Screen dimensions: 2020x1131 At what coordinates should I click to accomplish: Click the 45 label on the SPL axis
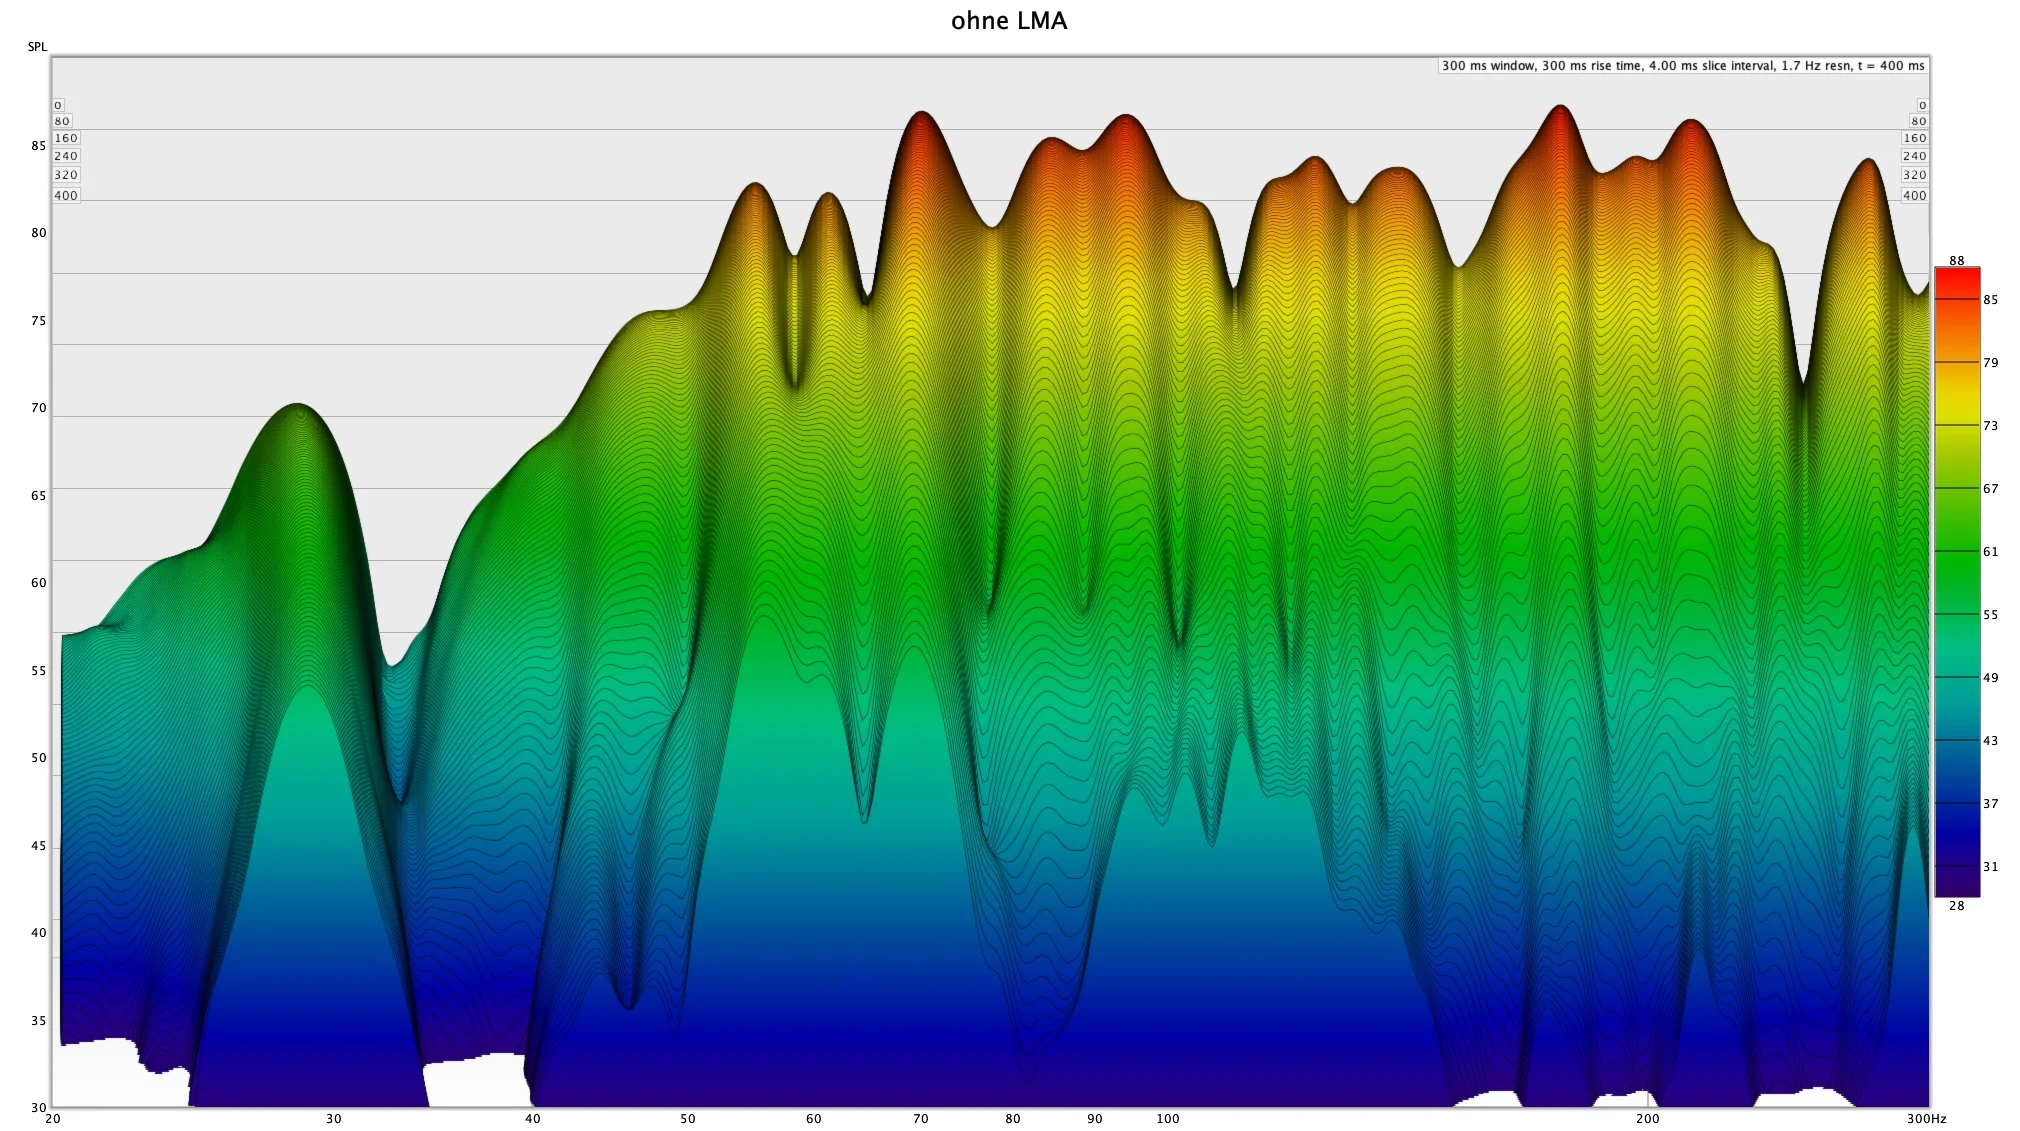click(x=39, y=846)
